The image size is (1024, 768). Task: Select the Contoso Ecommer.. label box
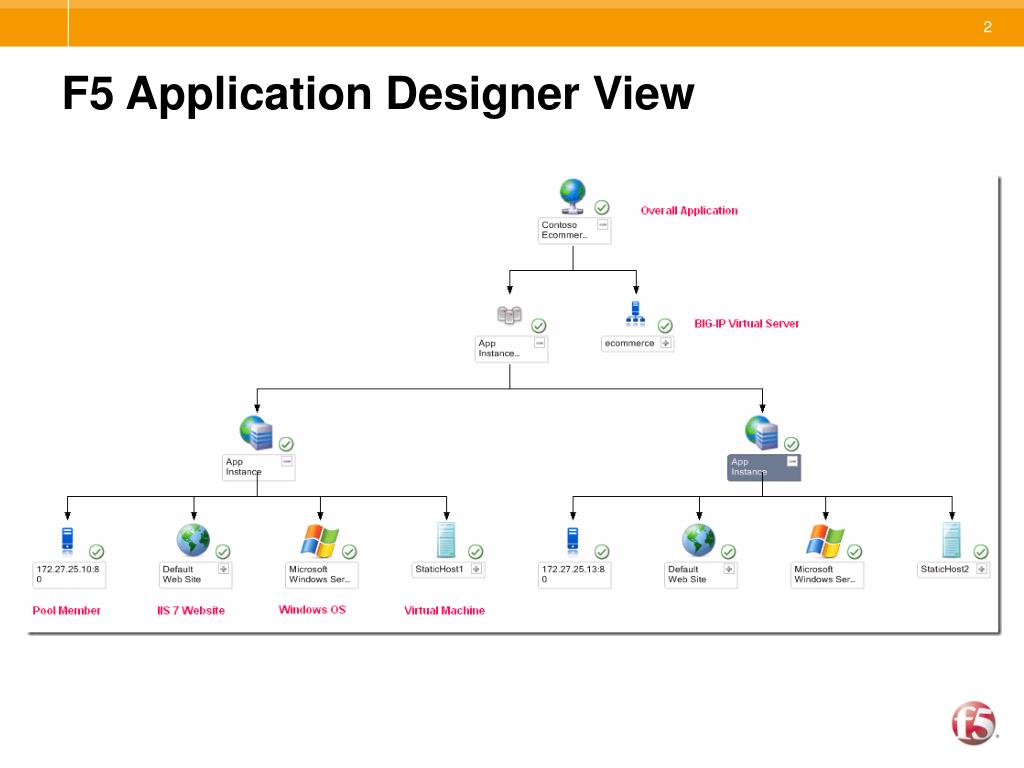coord(574,231)
